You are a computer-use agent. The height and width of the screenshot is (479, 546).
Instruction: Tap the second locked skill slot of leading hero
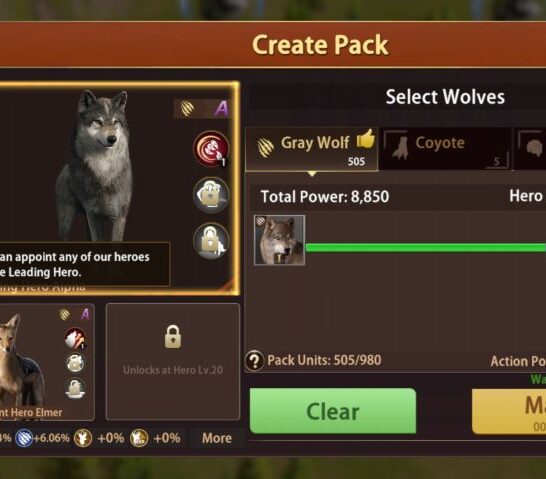[211, 241]
